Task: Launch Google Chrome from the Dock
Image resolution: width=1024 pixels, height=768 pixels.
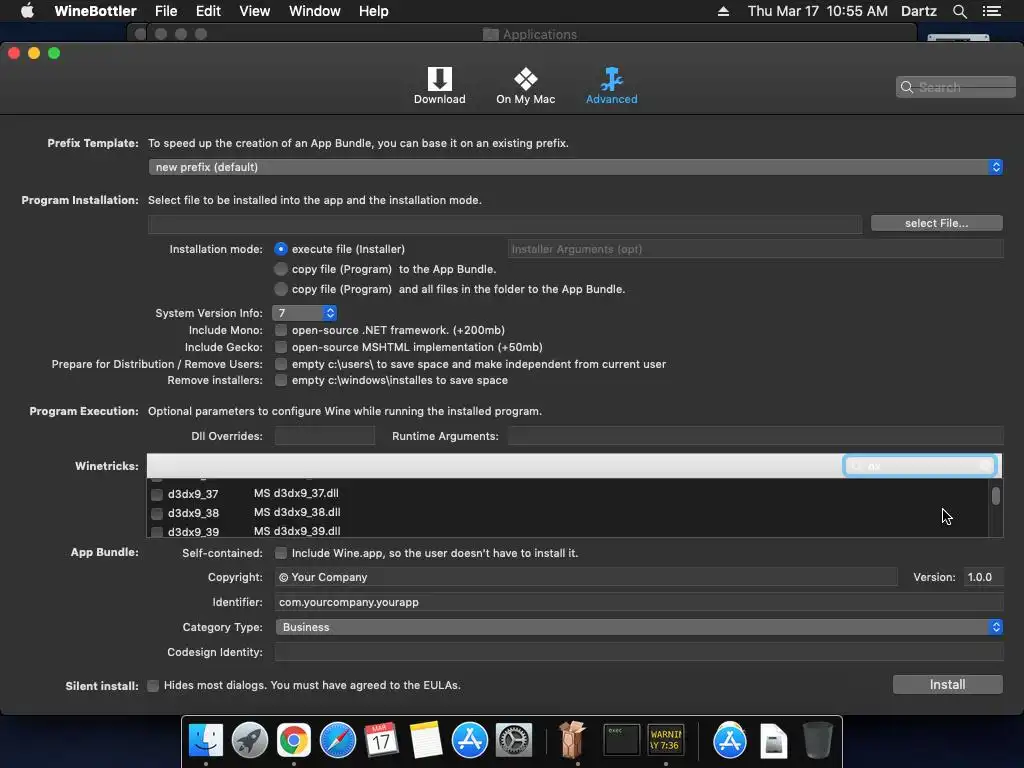Action: pyautogui.click(x=294, y=740)
